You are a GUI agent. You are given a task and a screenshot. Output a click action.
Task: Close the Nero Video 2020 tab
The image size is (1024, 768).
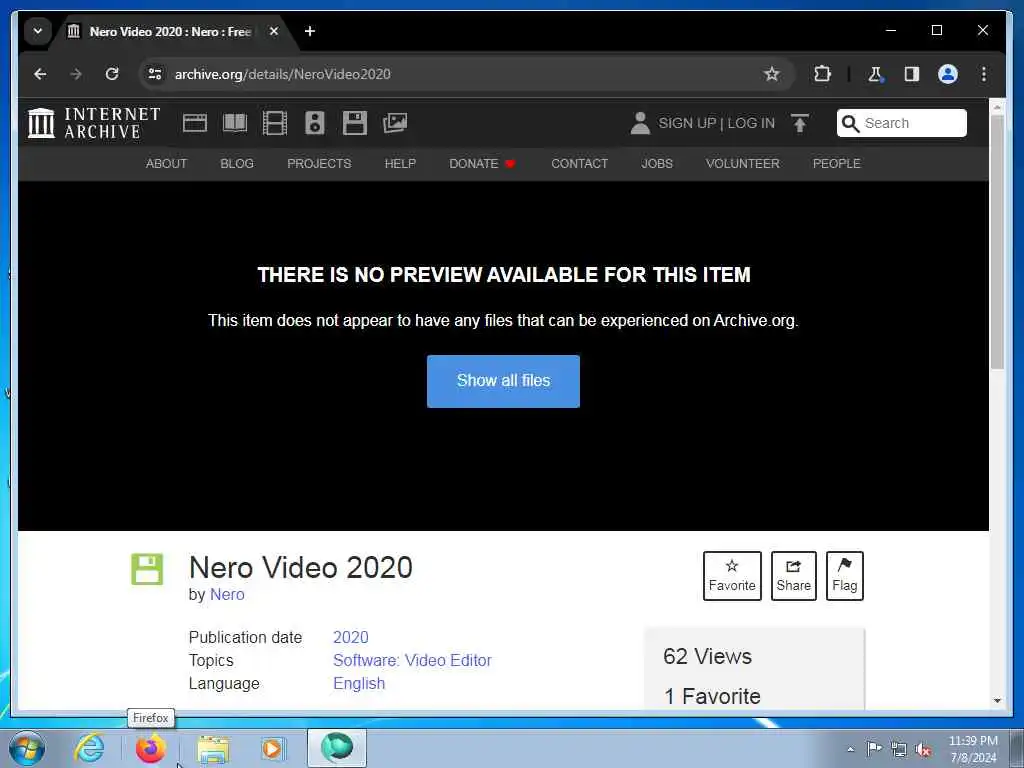[274, 31]
